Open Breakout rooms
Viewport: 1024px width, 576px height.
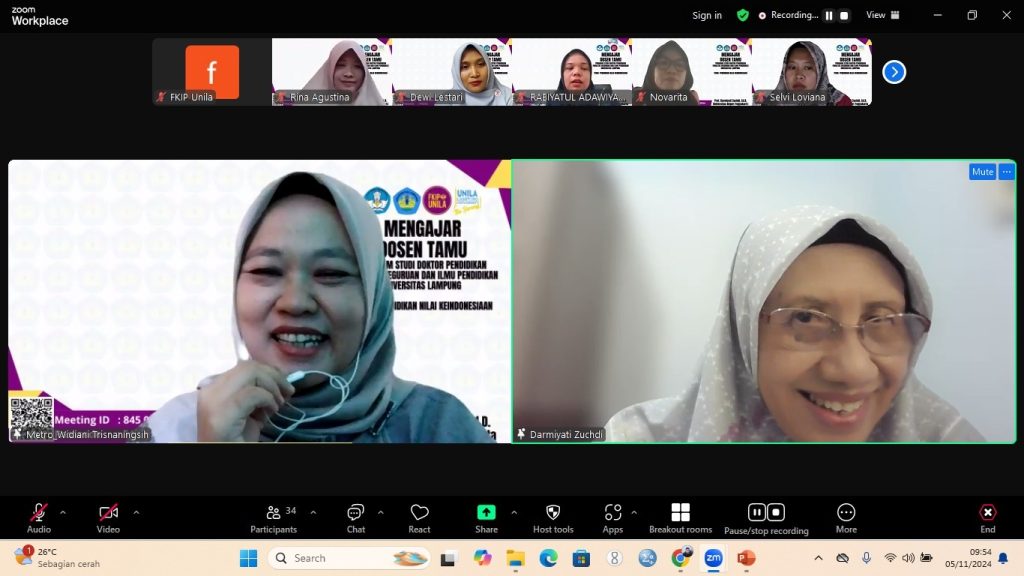pos(680,518)
